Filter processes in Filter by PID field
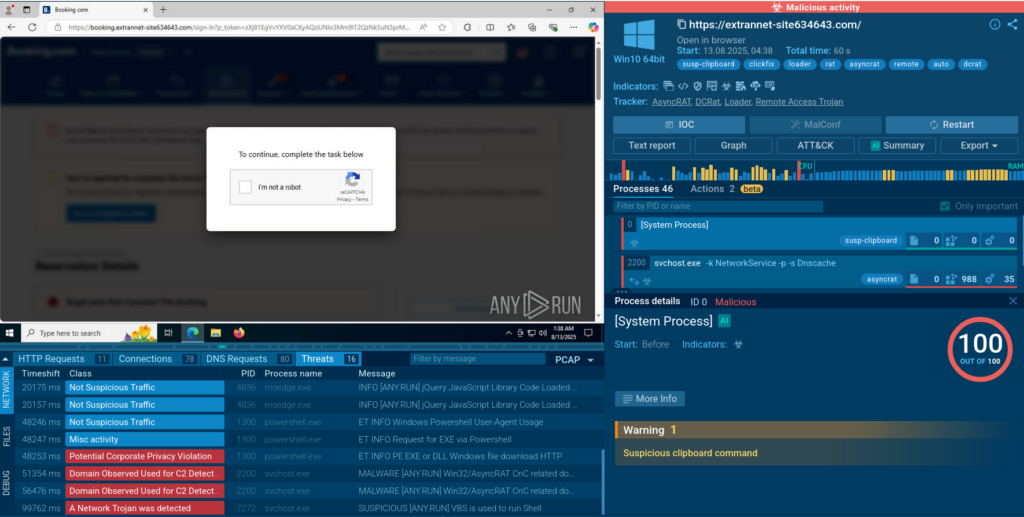Viewport: 1024px width, 517px height. (x=718, y=206)
